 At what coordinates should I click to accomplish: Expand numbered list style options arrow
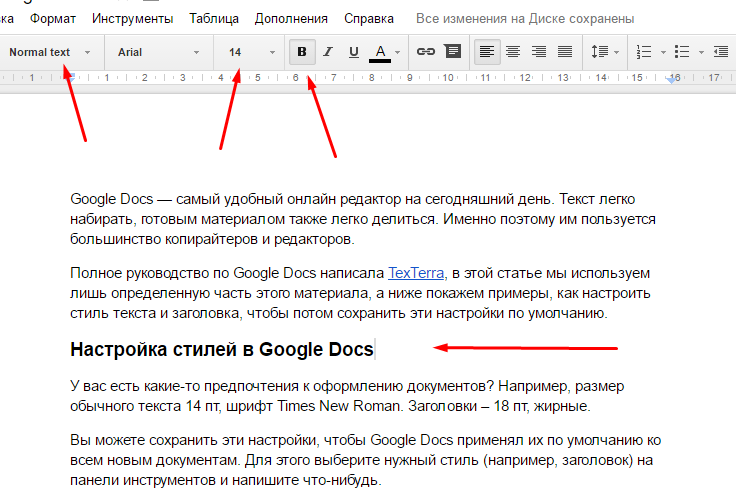663,52
